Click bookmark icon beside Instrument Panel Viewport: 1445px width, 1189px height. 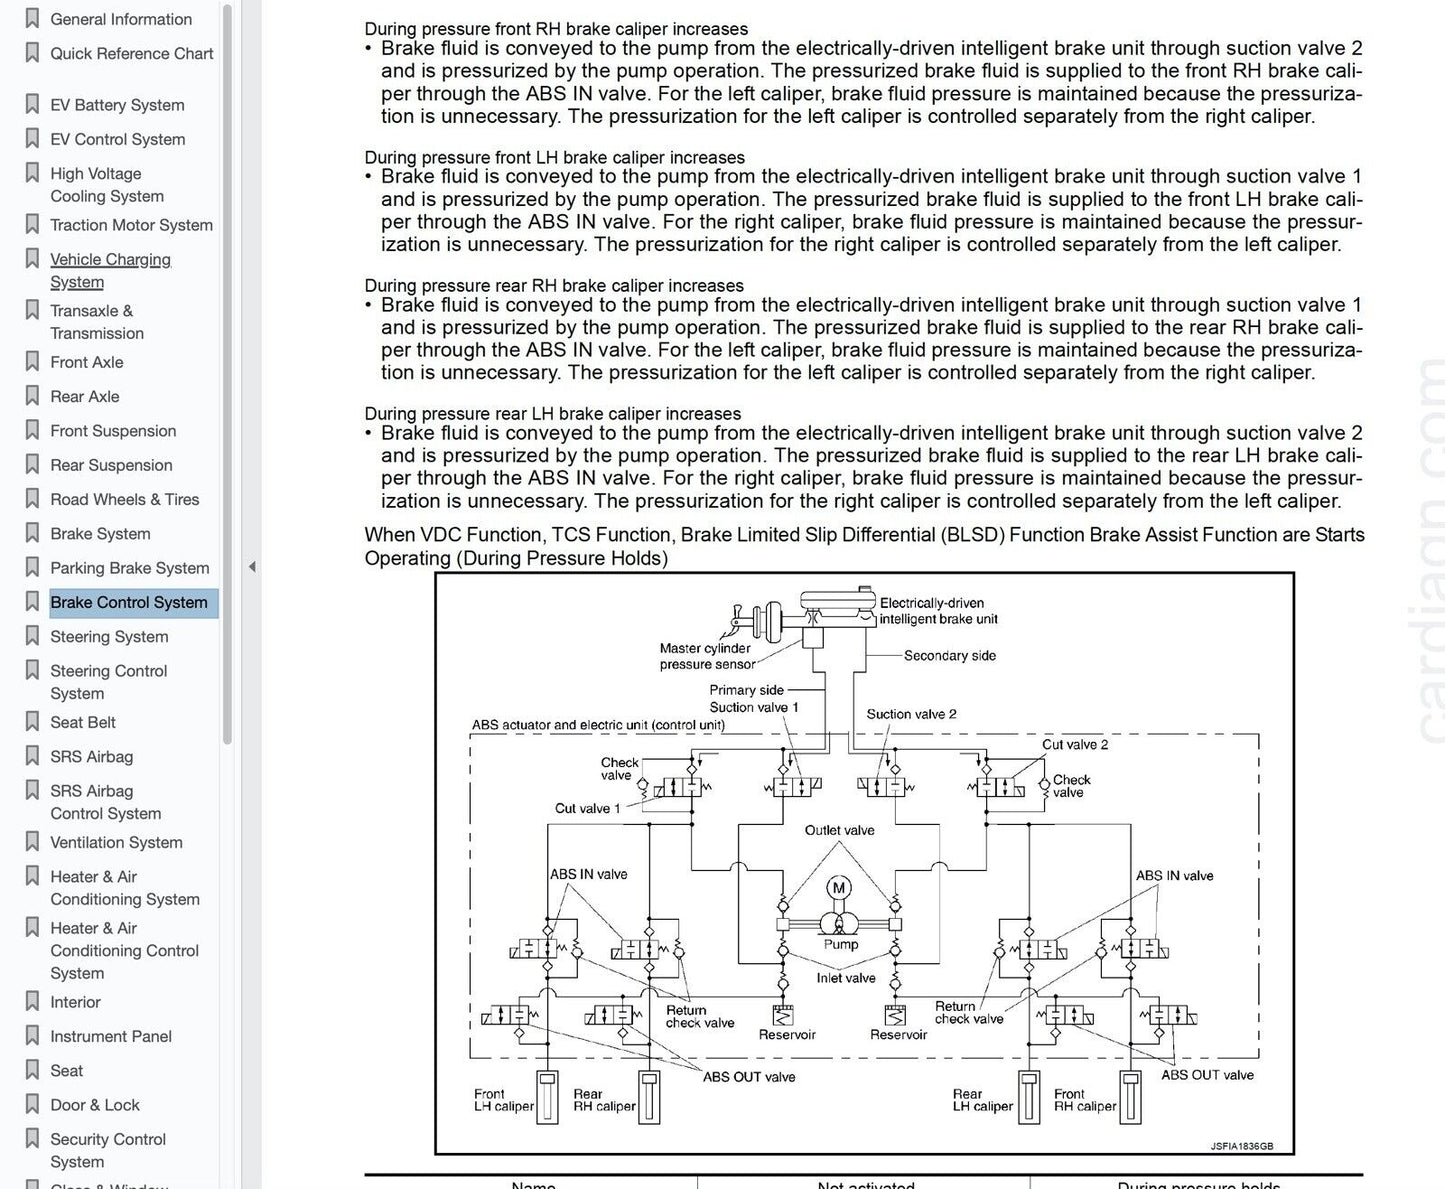coord(32,1035)
